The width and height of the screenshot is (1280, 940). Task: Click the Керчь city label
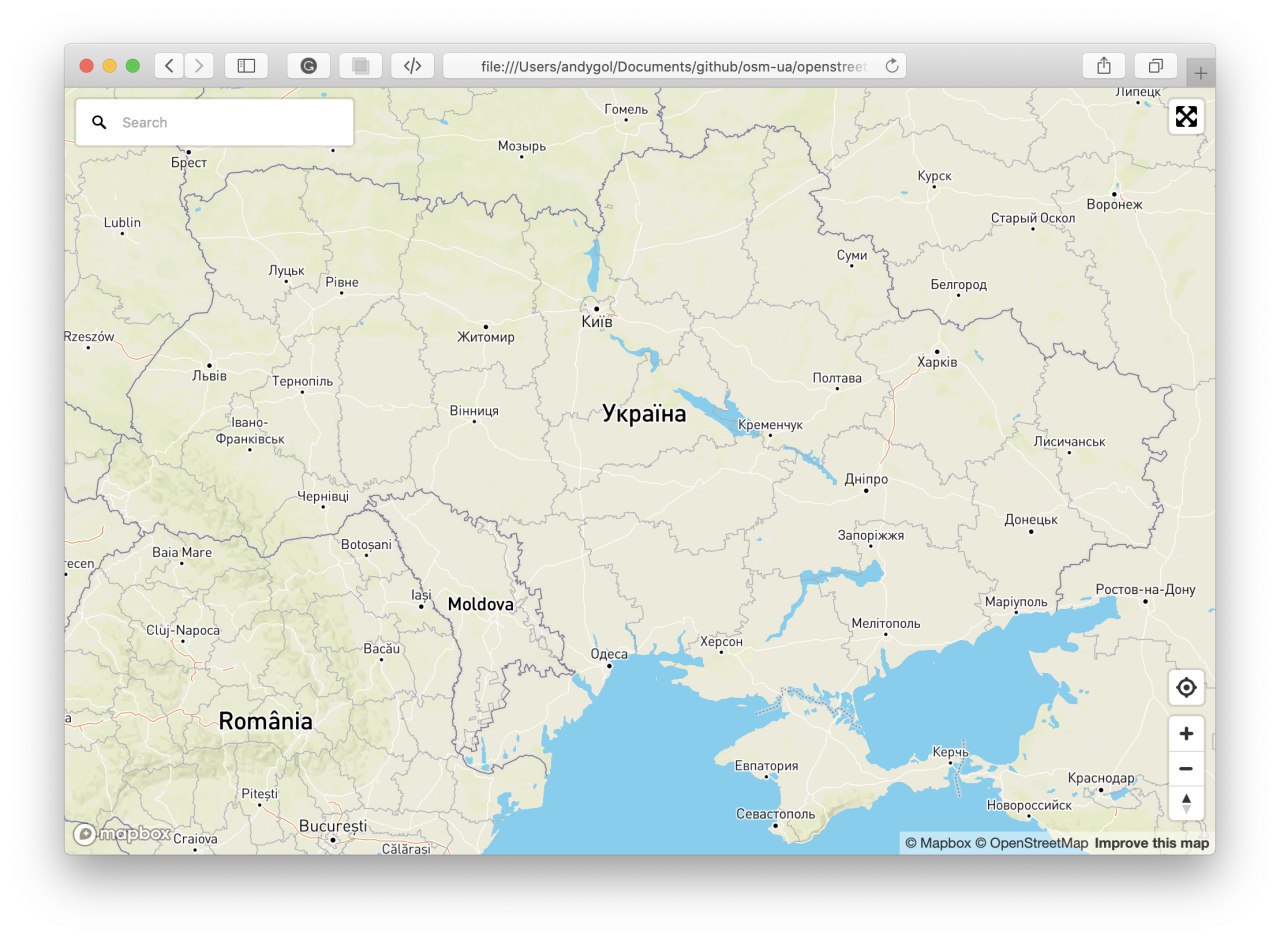click(x=950, y=751)
